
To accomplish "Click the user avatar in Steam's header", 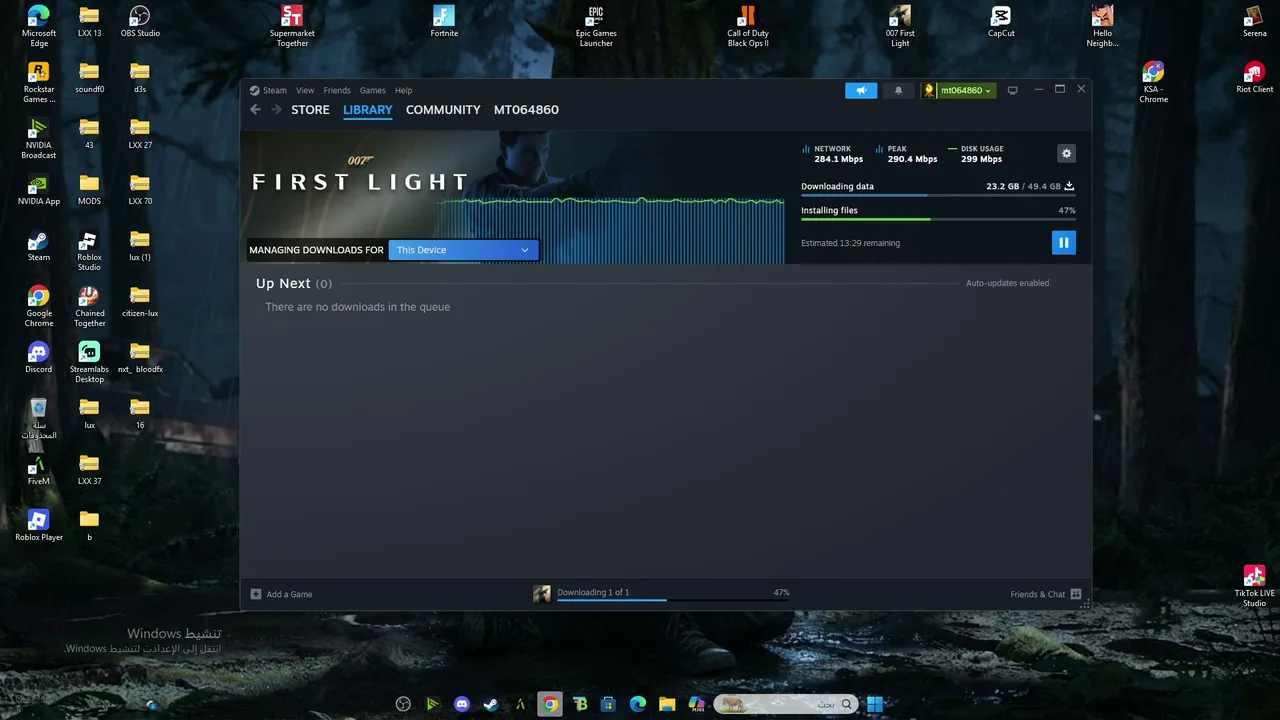I will tap(929, 90).
